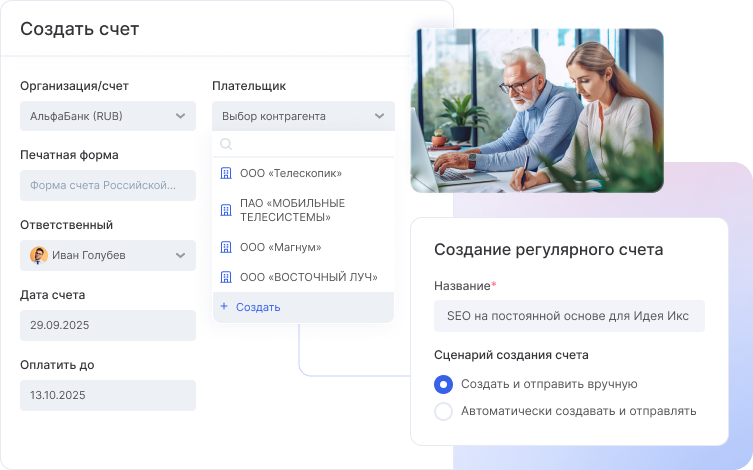Screen dimensions: 753x470
Task: Click the Печатная форма input field
Action: click(108, 185)
